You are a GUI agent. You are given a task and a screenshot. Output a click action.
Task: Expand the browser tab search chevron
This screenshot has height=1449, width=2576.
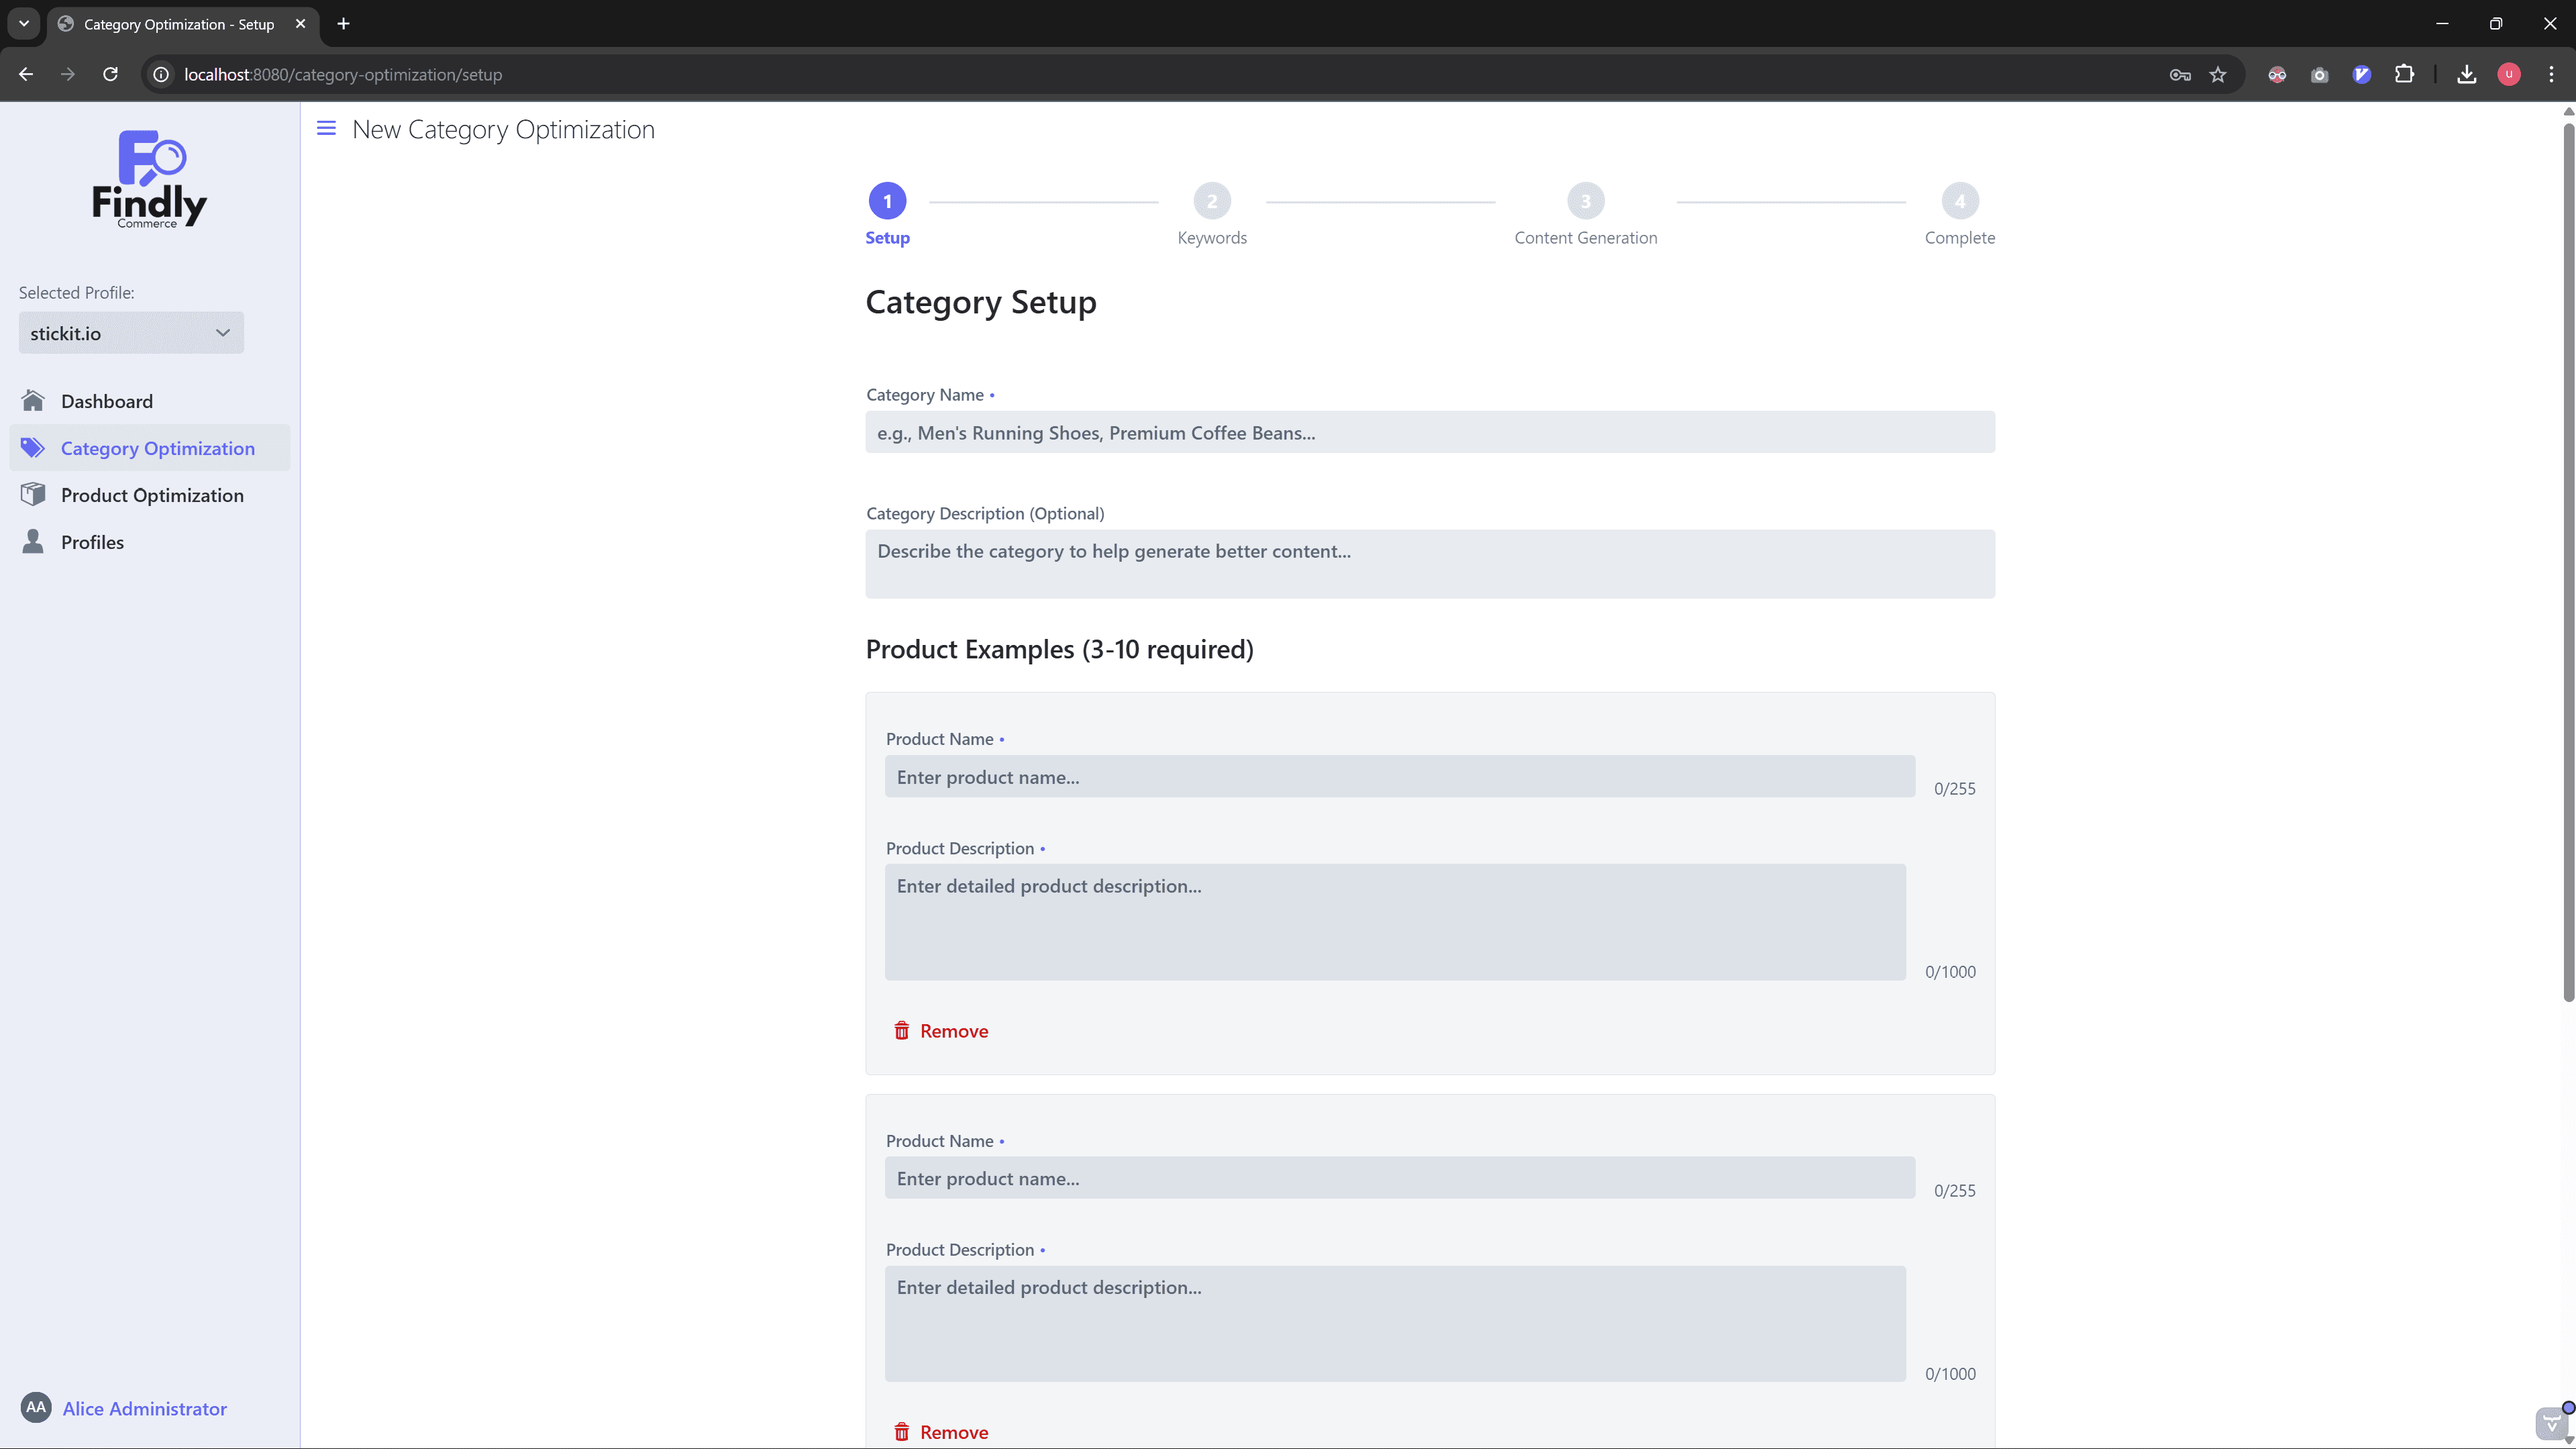click(x=24, y=24)
